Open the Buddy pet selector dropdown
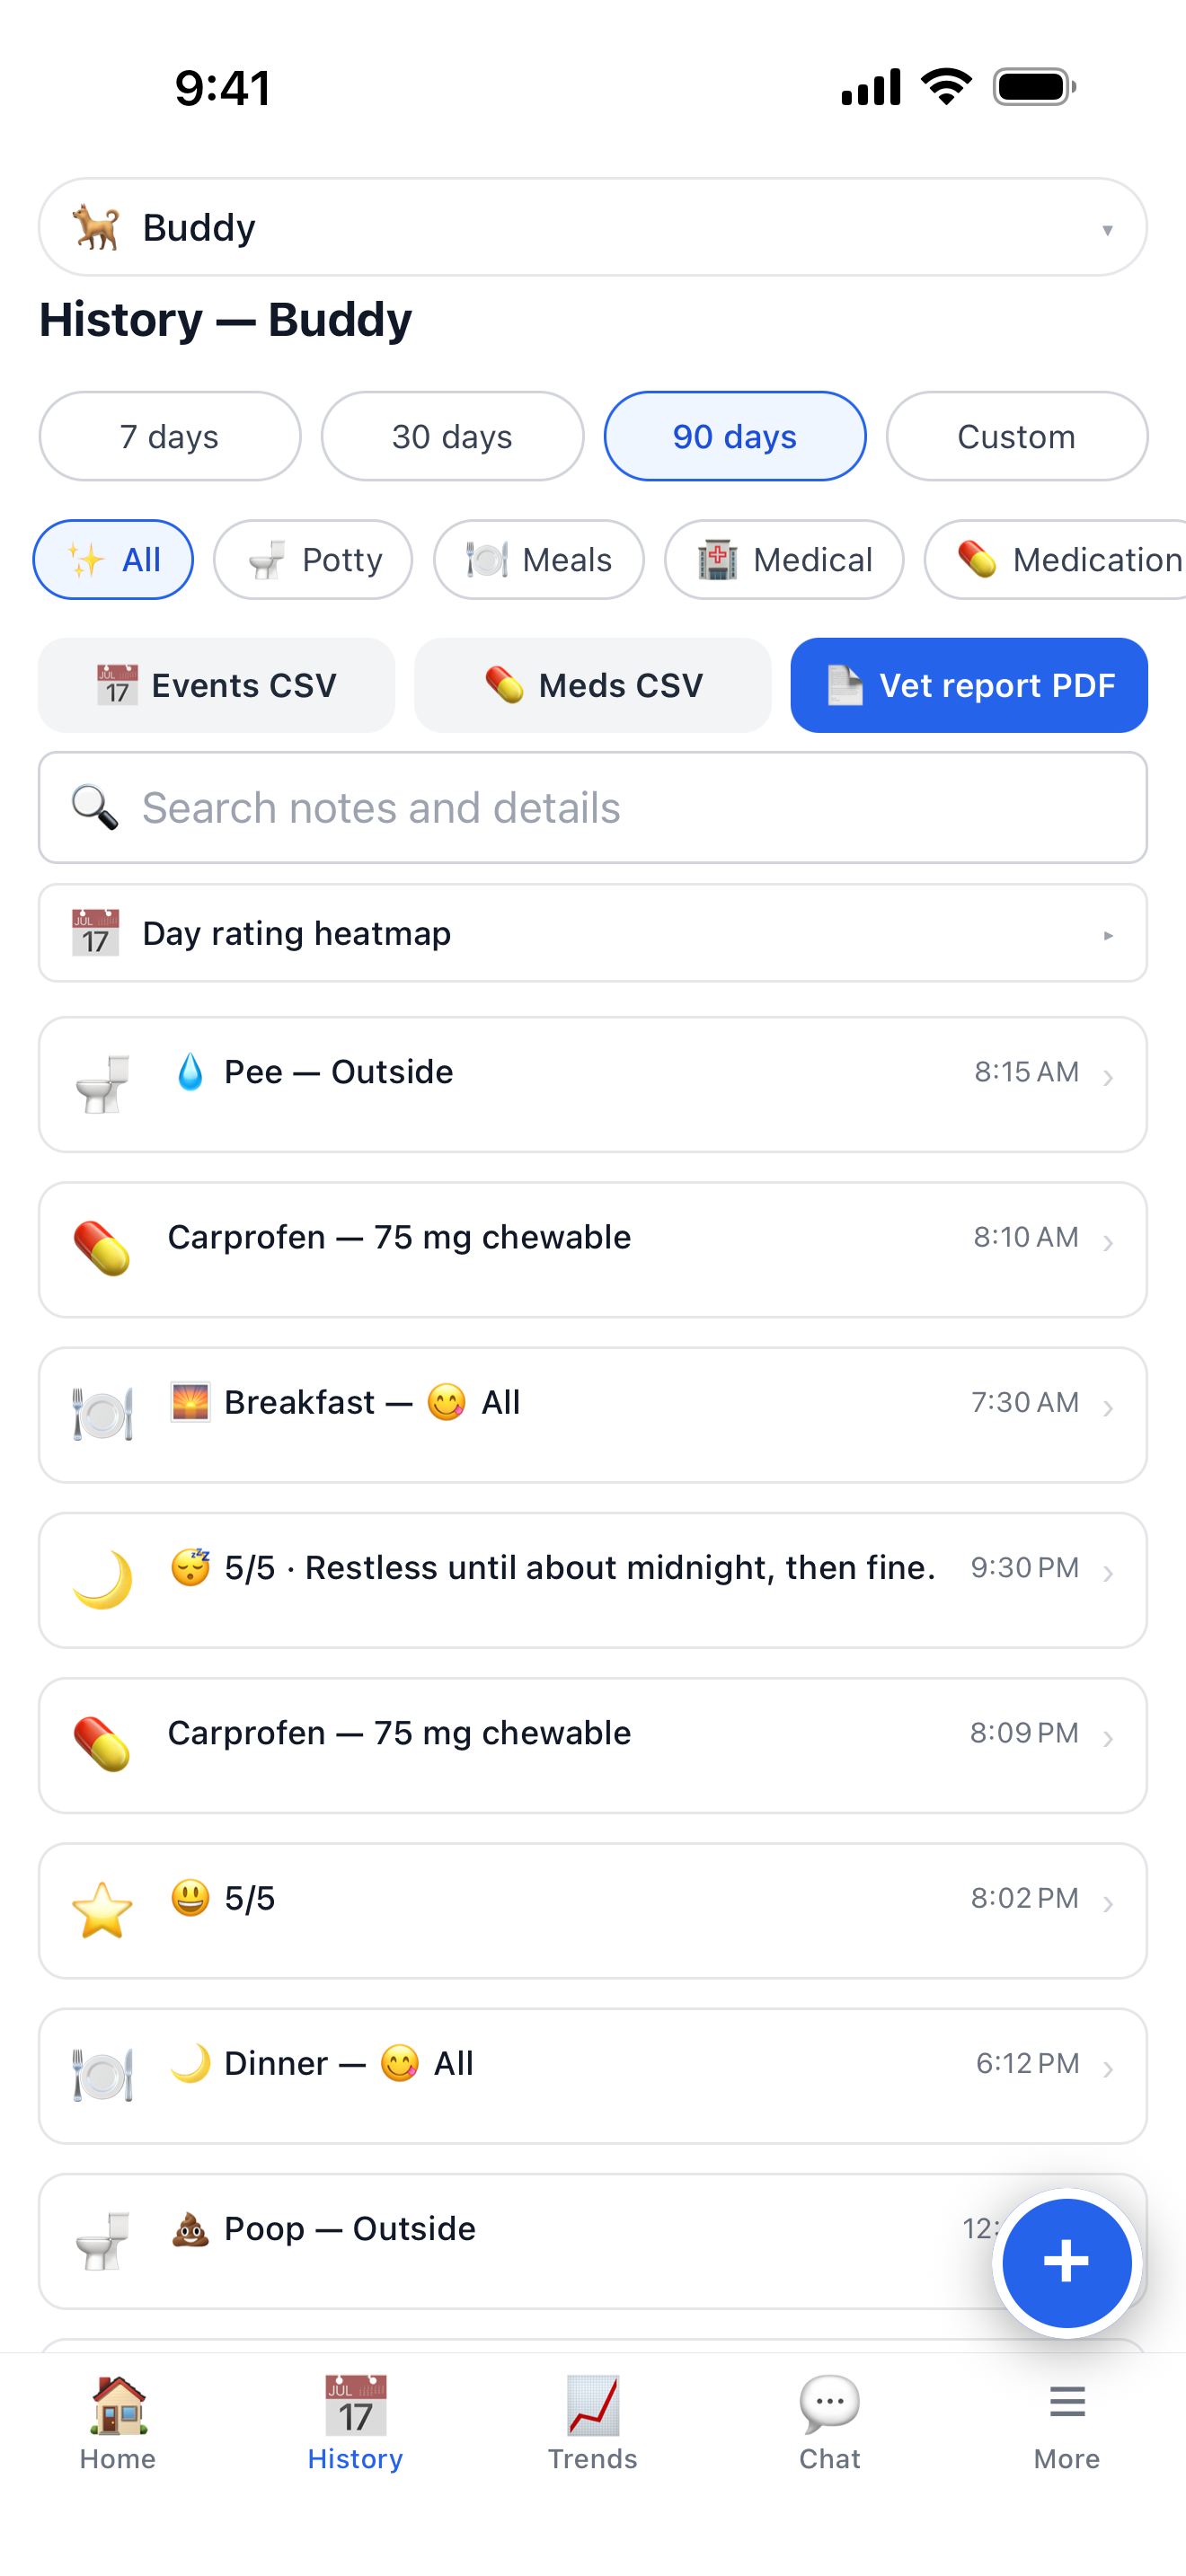1186x2576 pixels. (592, 228)
